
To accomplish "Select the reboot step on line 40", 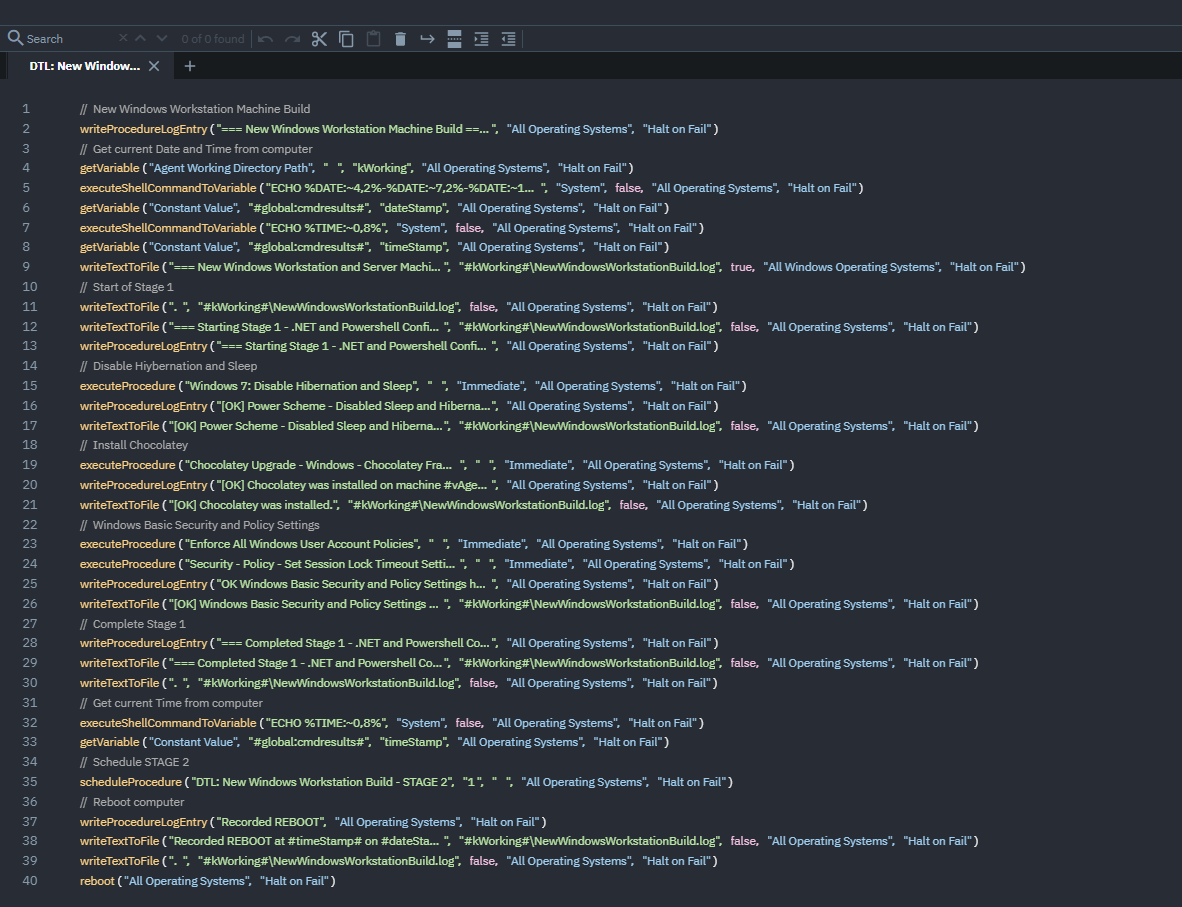I will pyautogui.click(x=97, y=881).
